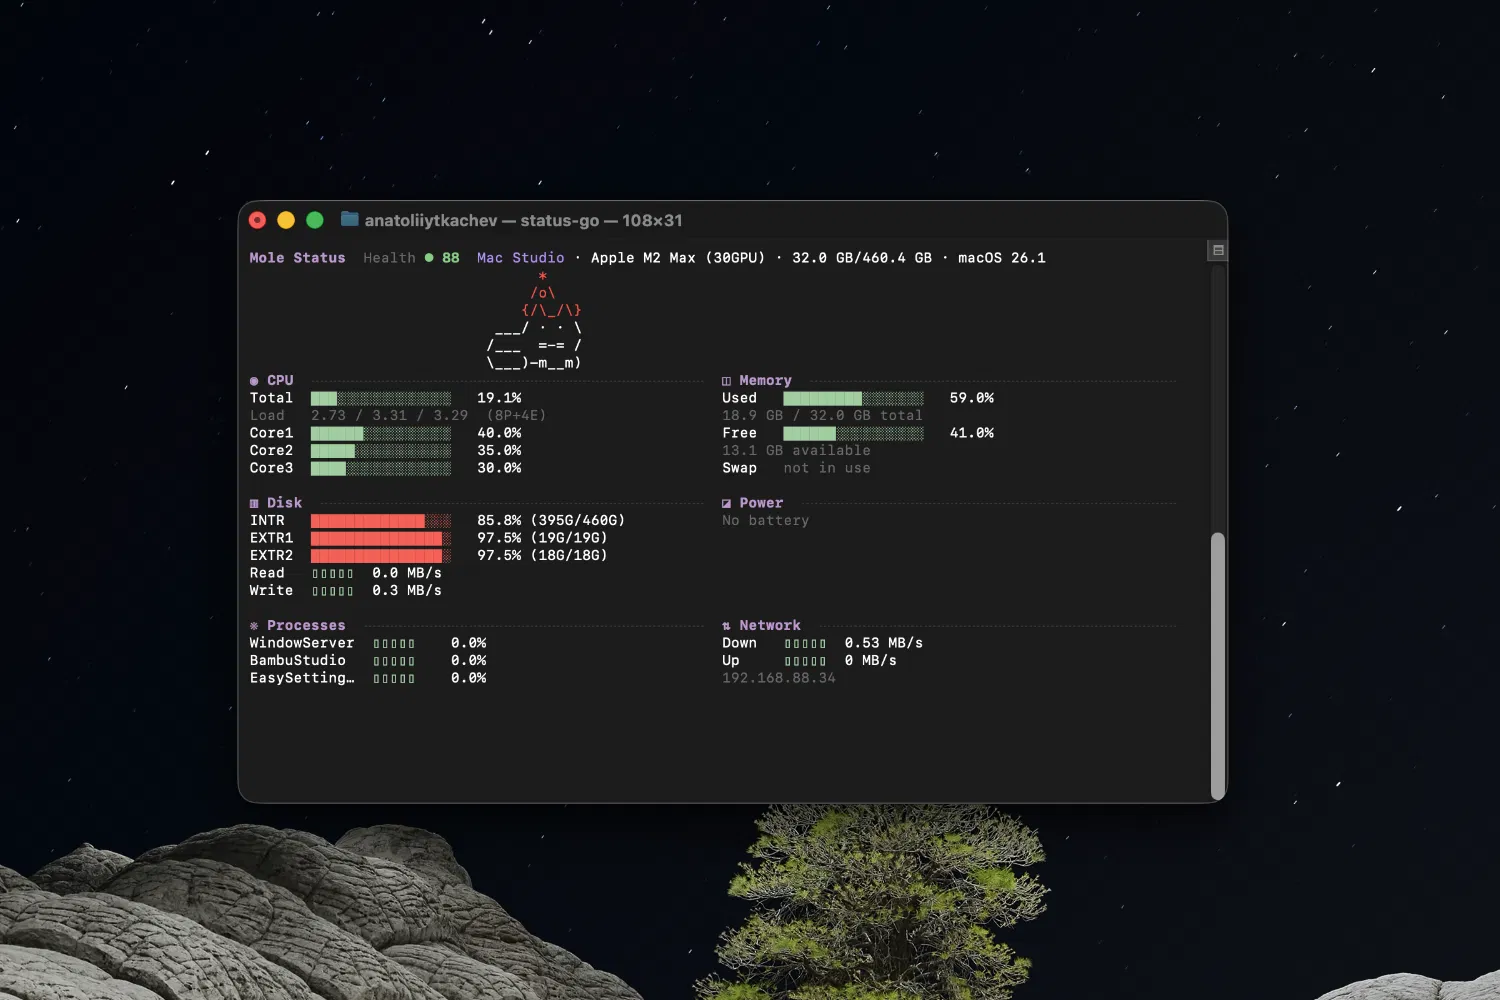Click the Memory Free value '41.0%'

pyautogui.click(x=972, y=433)
